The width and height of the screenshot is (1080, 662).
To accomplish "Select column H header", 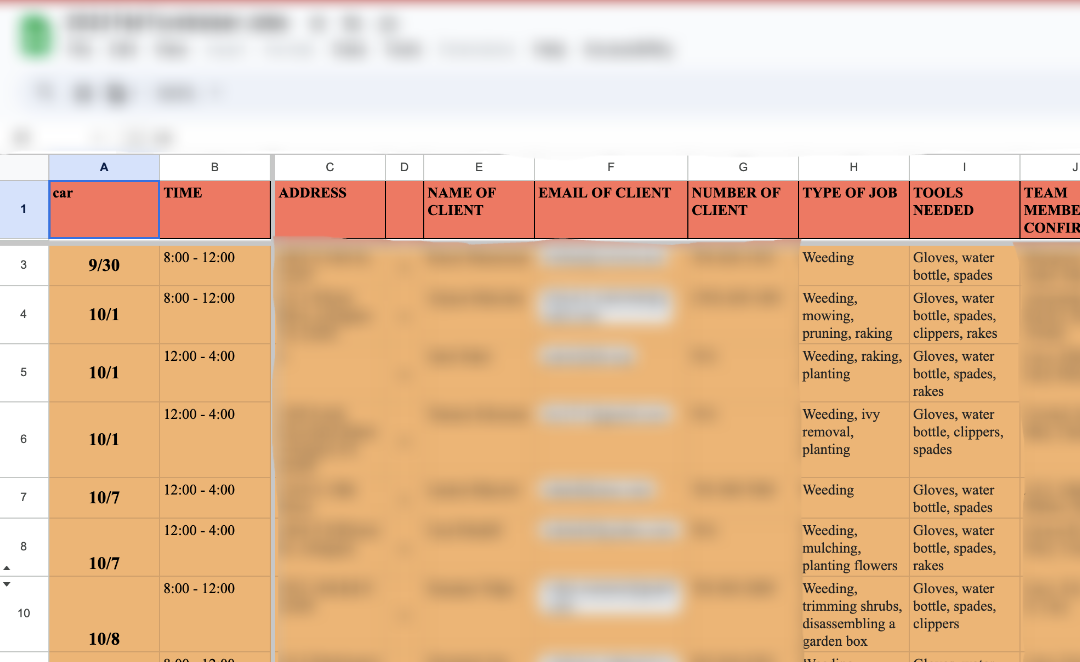I will coord(853,167).
